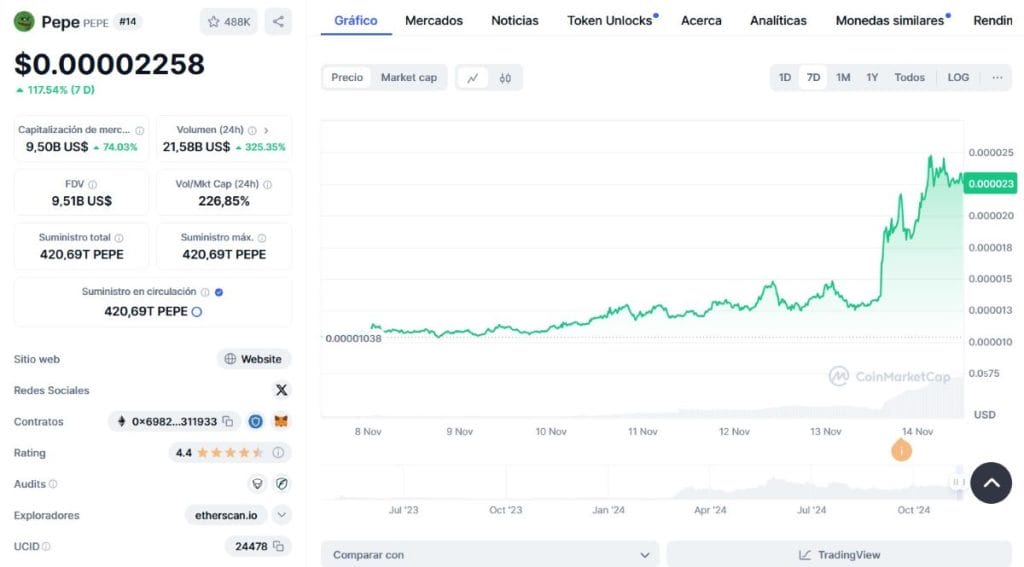Open Volumen (24h) details chevron

266,130
